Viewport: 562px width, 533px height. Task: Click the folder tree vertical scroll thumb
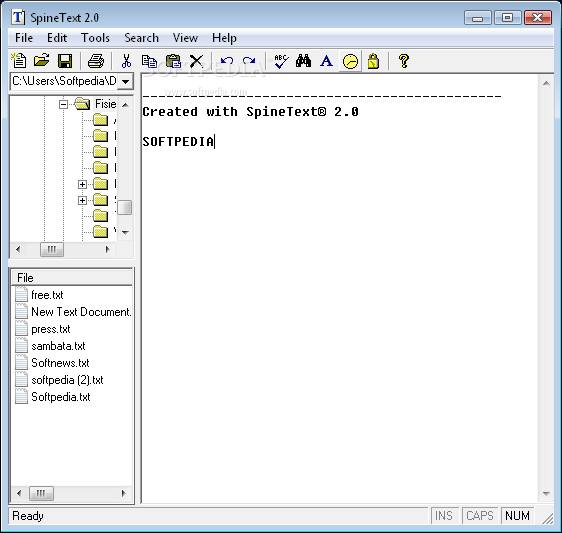(125, 208)
